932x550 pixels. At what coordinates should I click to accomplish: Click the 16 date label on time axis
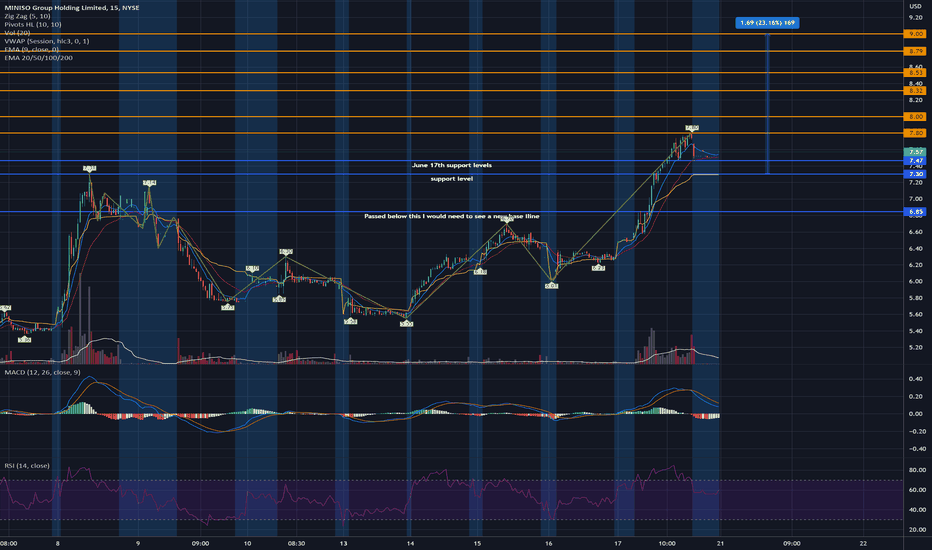(x=549, y=543)
